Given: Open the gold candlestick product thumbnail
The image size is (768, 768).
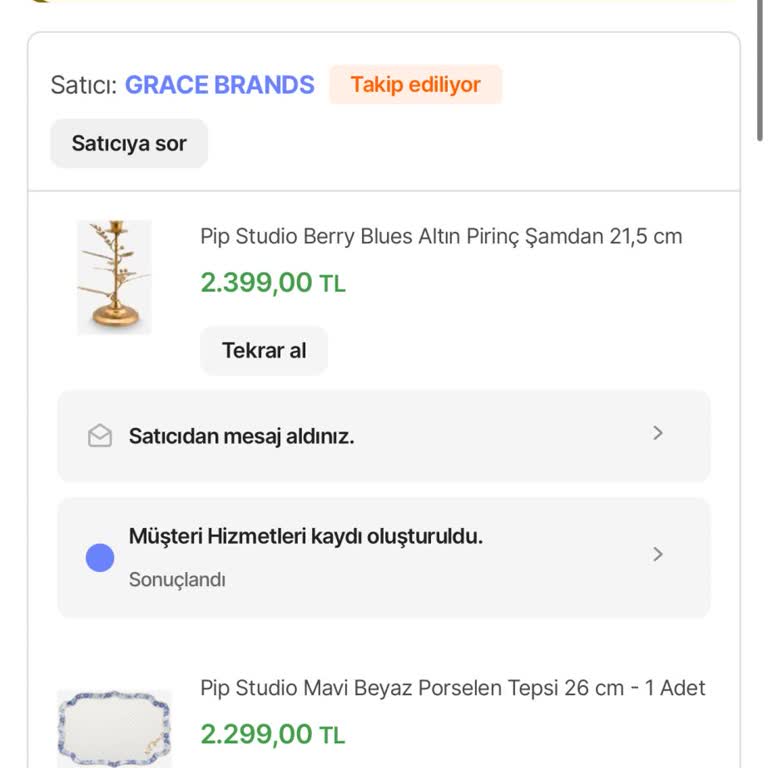Looking at the screenshot, I should (x=114, y=277).
